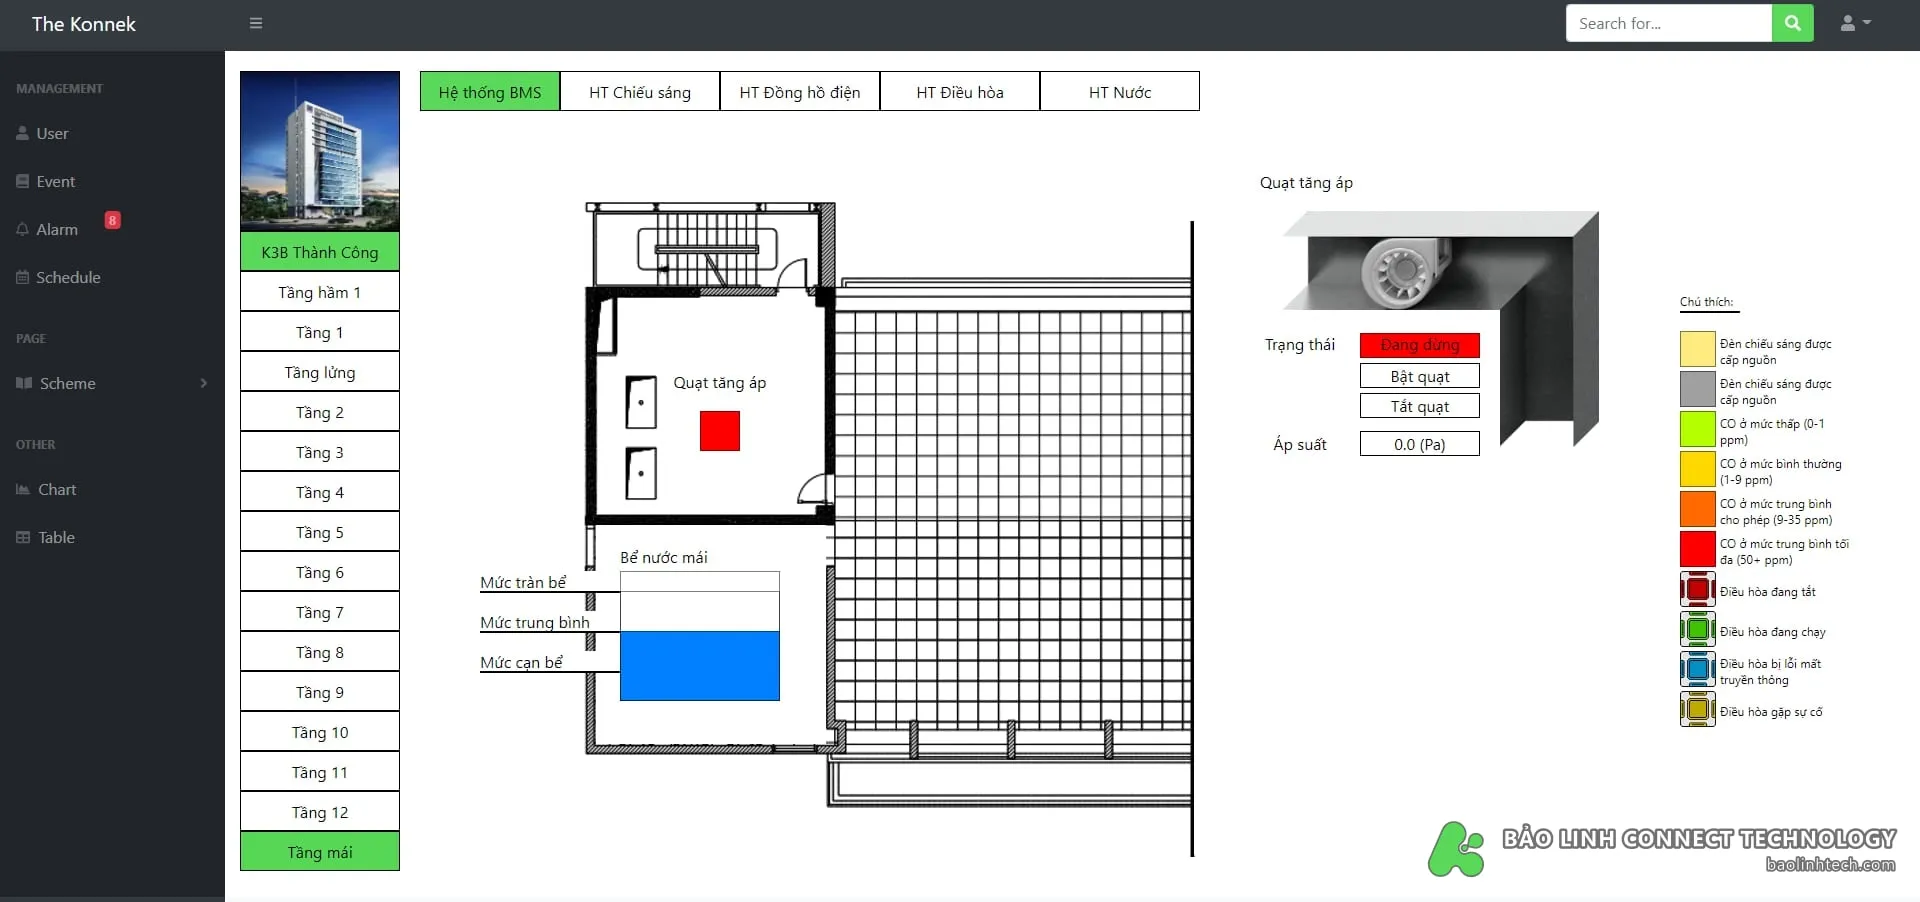Click Điều hòa bị lỗi mất truyền thông icon
This screenshot has height=902, width=1920.
(x=1698, y=669)
